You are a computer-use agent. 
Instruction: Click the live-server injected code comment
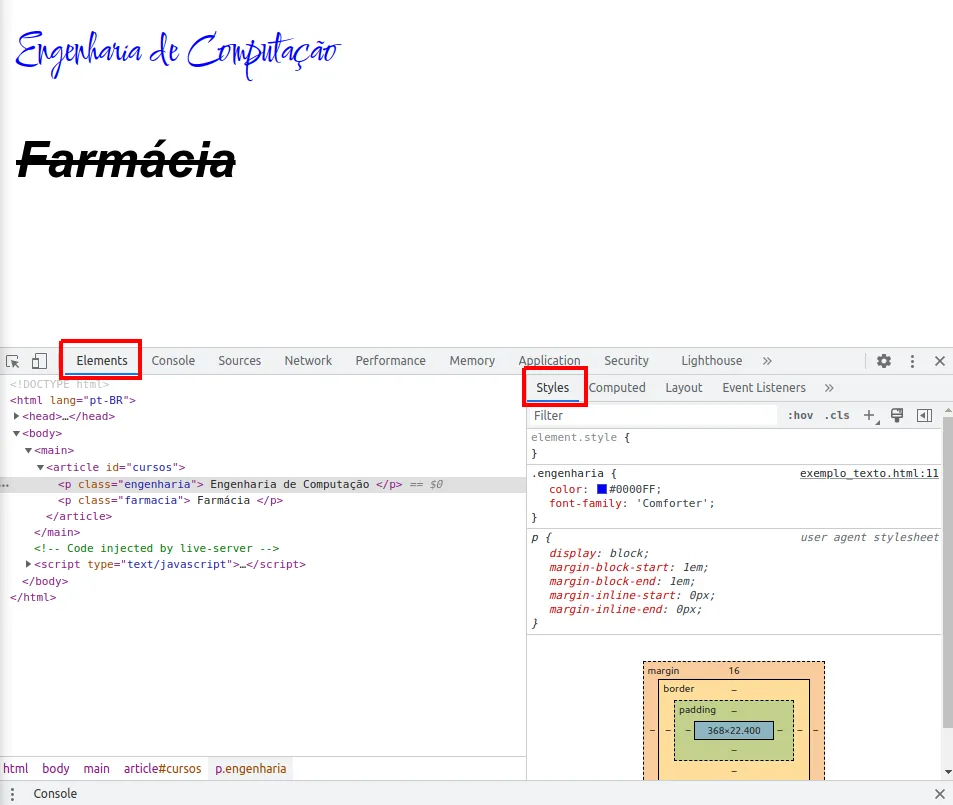click(156, 548)
